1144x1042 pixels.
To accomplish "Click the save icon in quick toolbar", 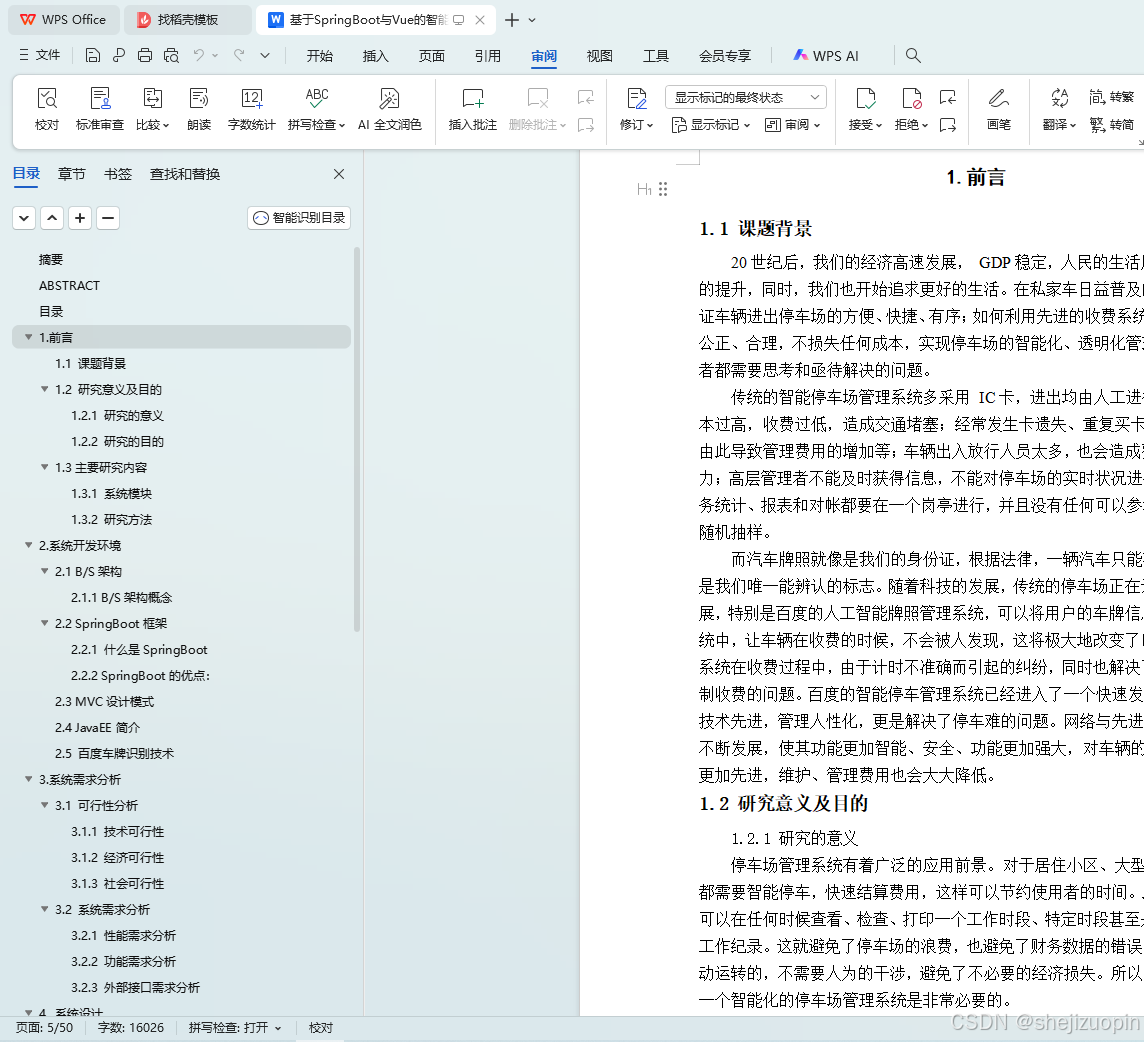I will coord(93,55).
